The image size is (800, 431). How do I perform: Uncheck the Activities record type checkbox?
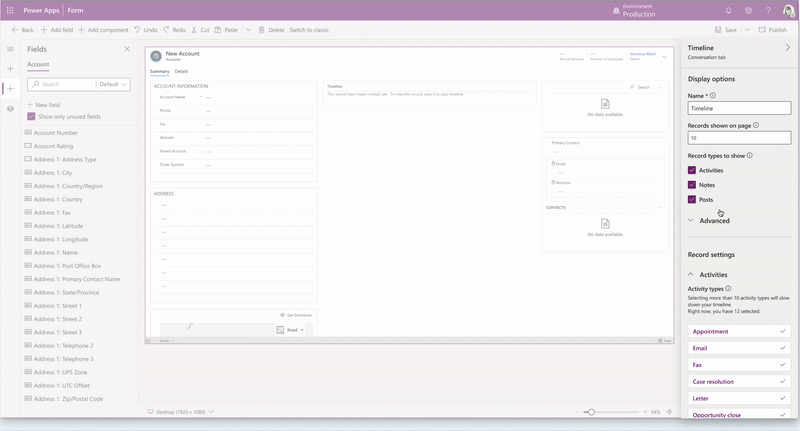692,171
